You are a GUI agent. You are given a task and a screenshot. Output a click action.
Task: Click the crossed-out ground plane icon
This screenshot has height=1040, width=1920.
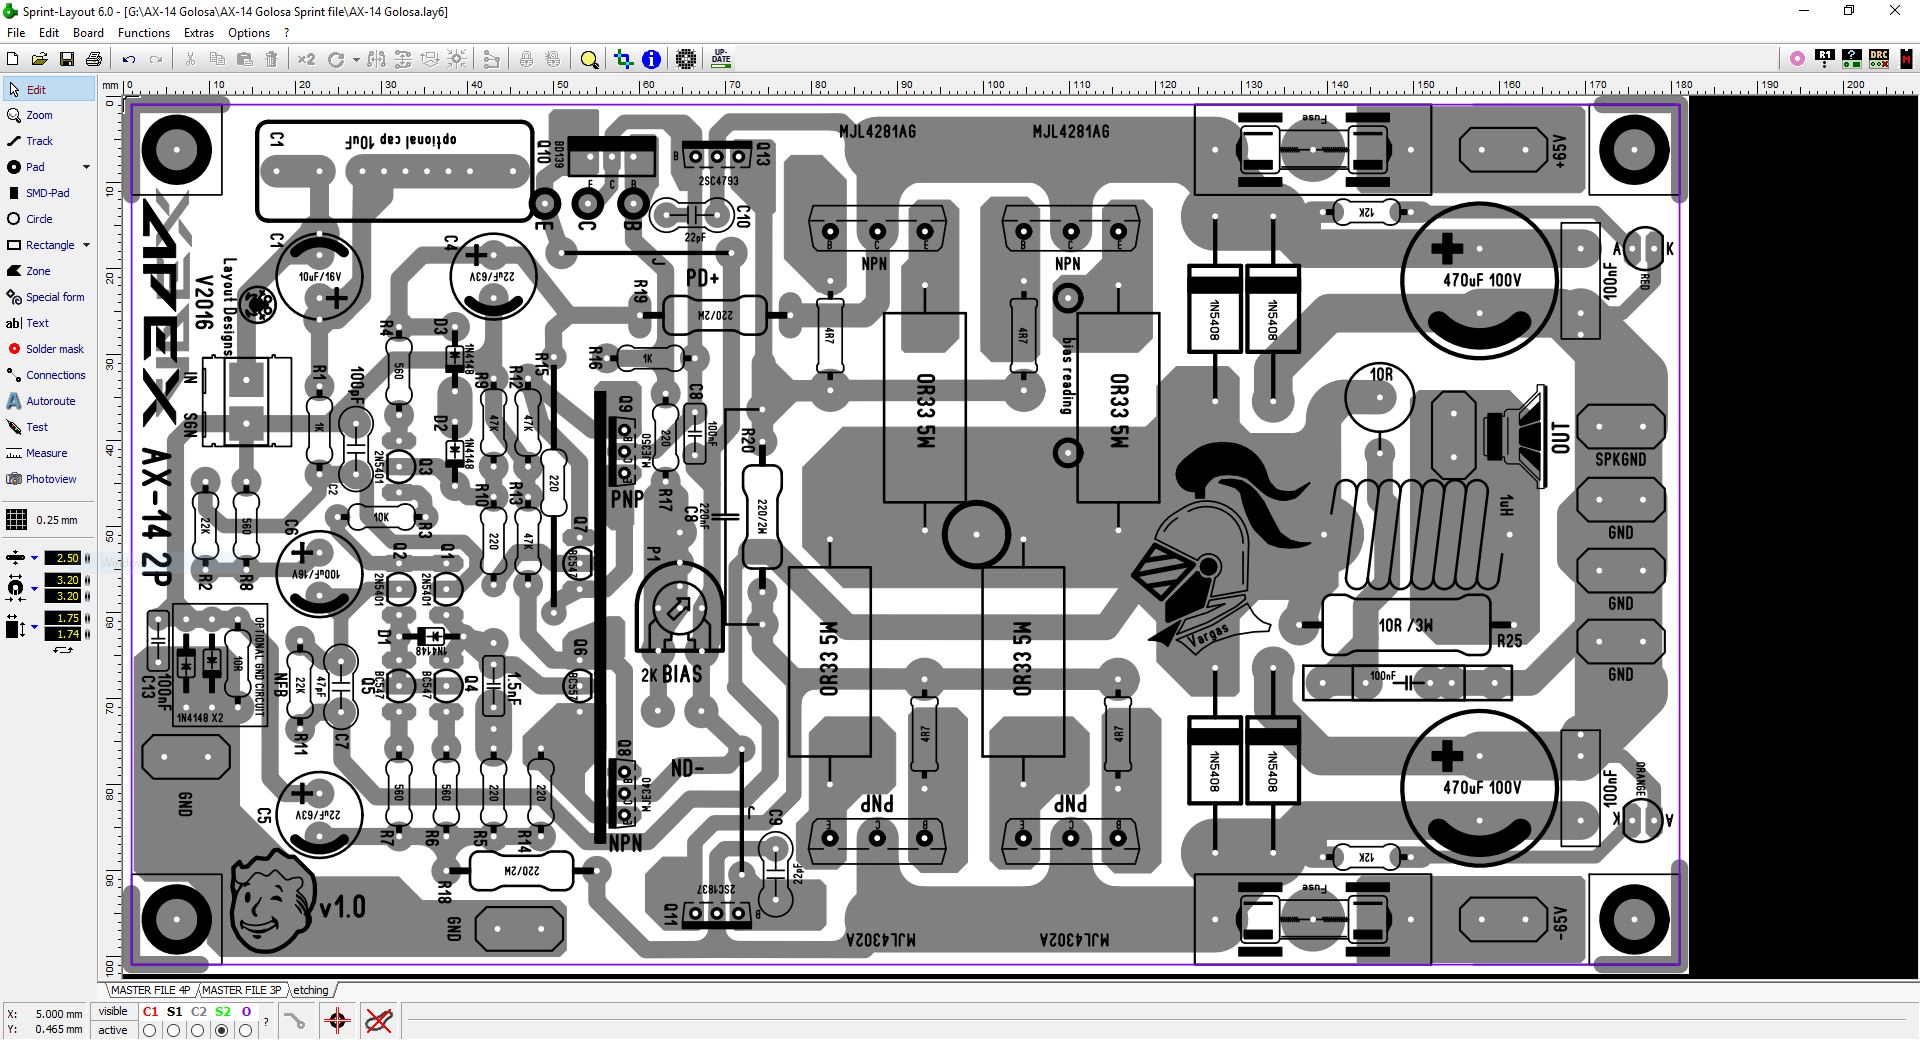(378, 1021)
